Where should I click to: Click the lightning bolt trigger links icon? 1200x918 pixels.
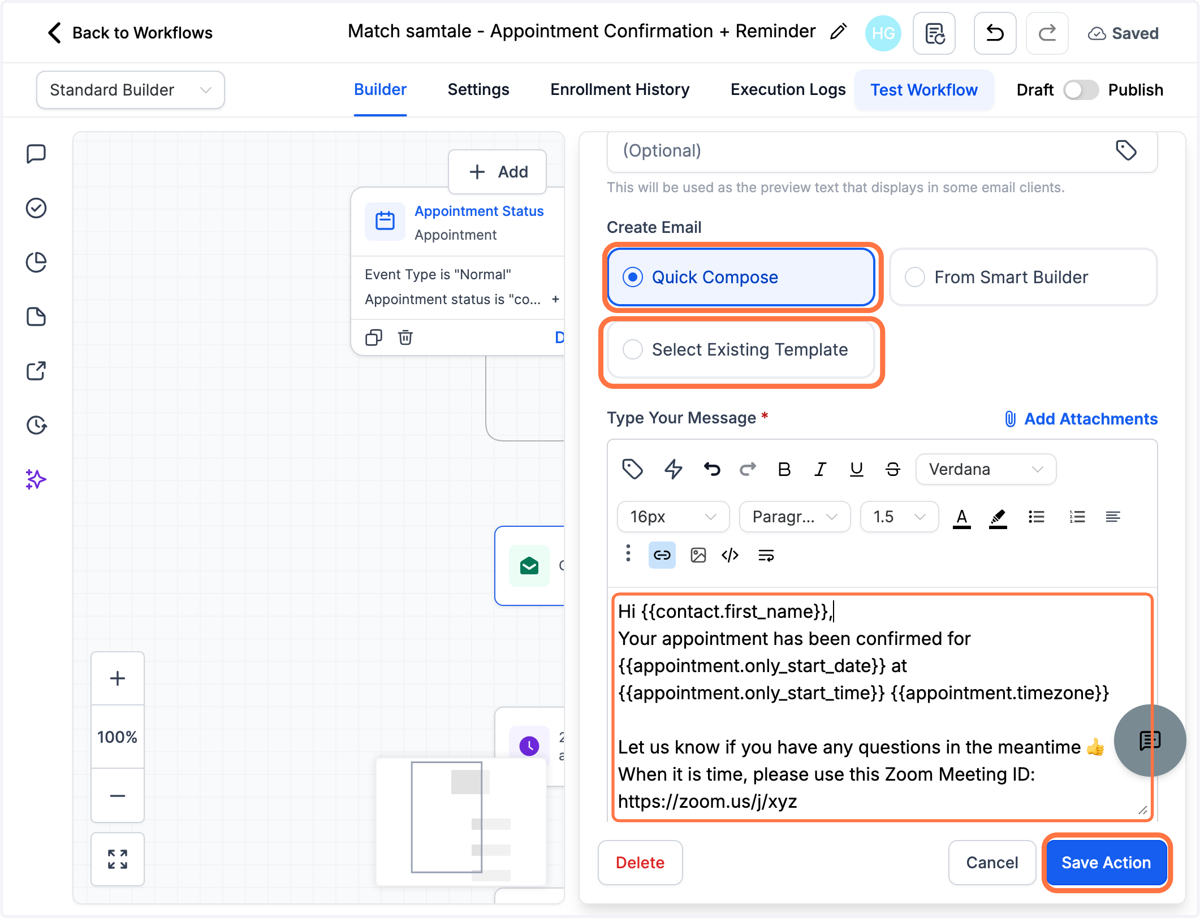point(673,469)
